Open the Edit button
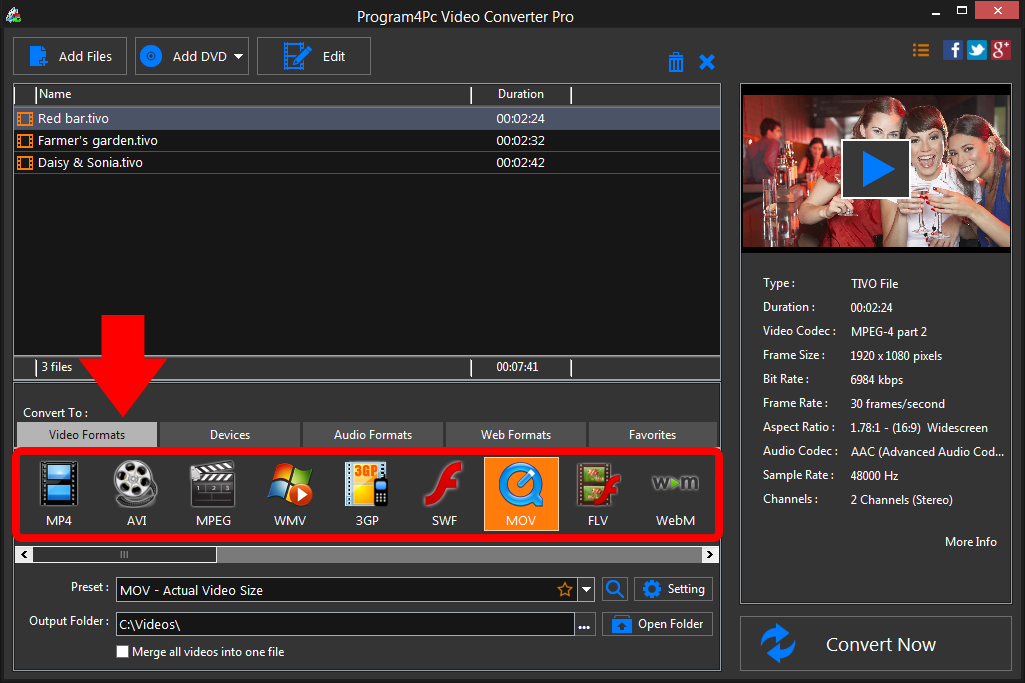The image size is (1025, 683). click(314, 56)
